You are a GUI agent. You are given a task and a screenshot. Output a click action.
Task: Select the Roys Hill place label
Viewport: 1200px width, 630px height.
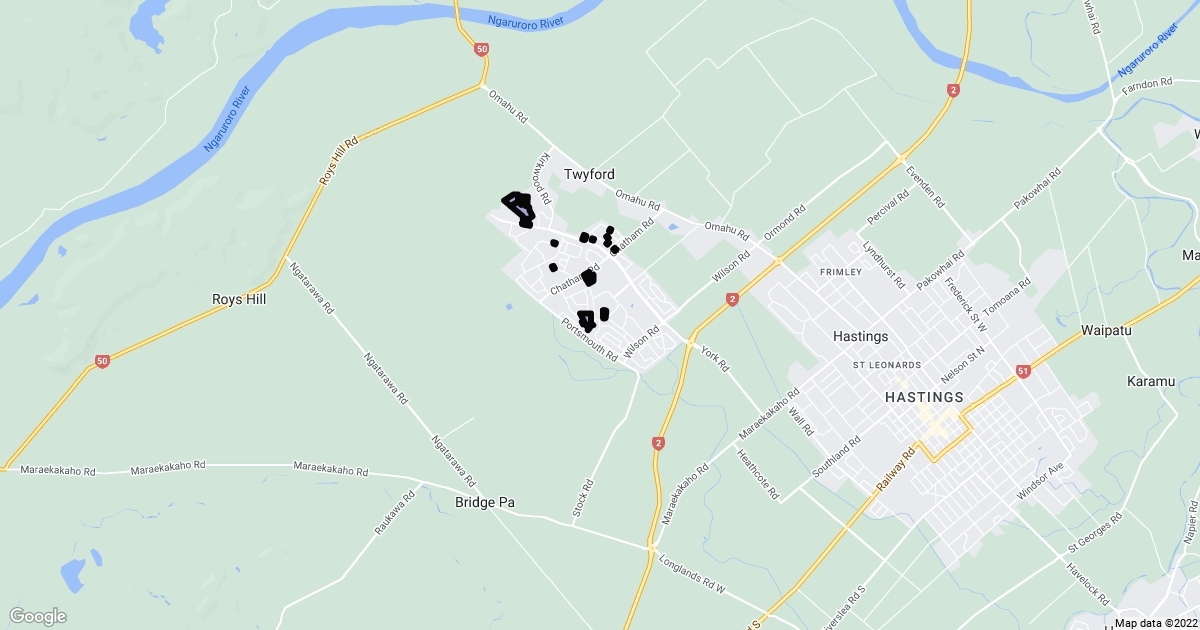[240, 298]
